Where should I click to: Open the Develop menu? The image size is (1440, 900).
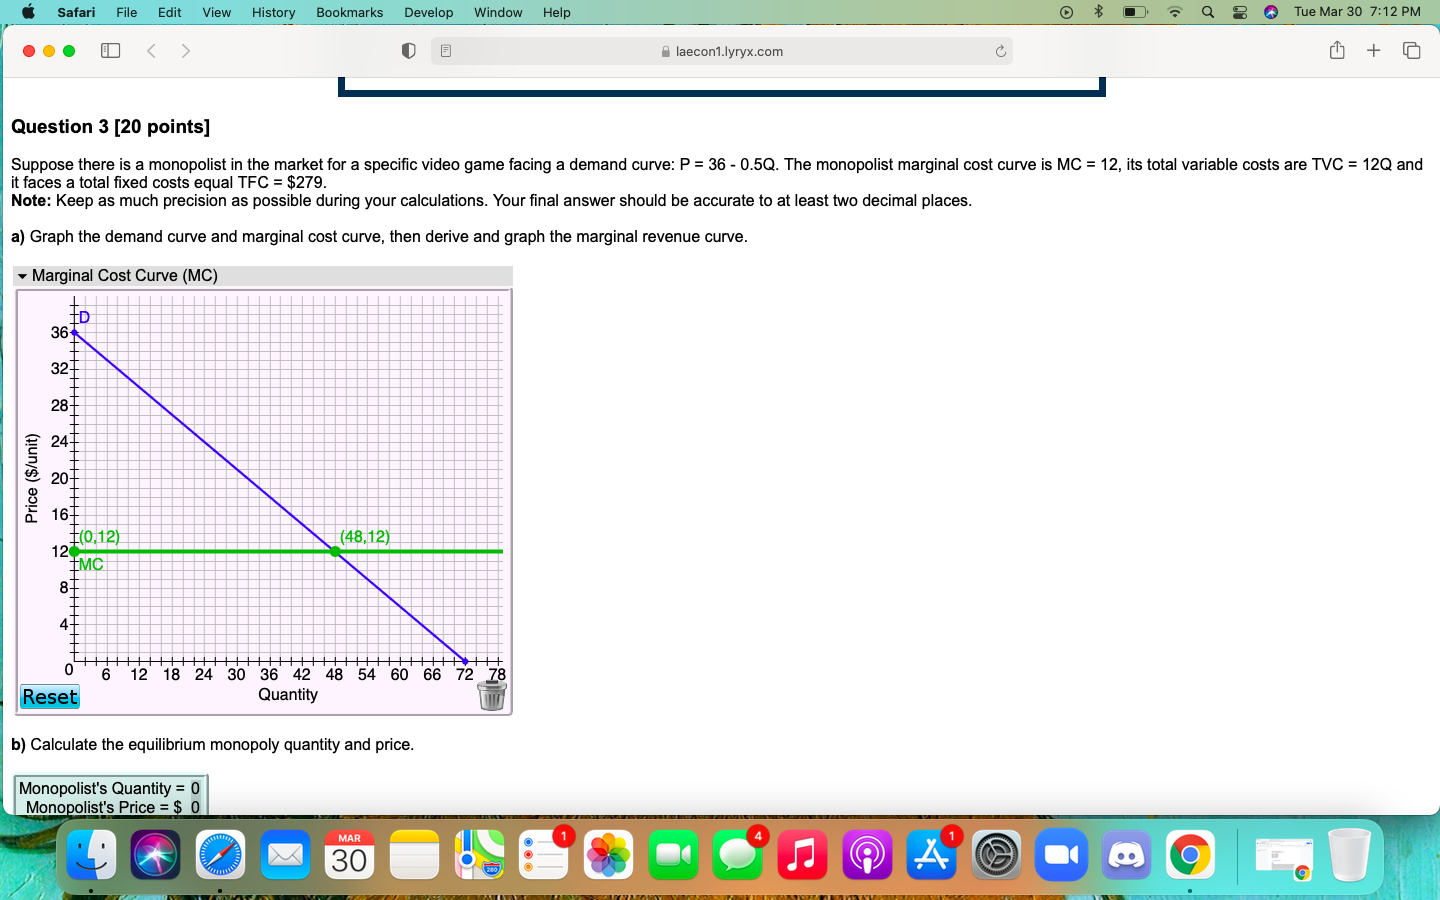428,12
